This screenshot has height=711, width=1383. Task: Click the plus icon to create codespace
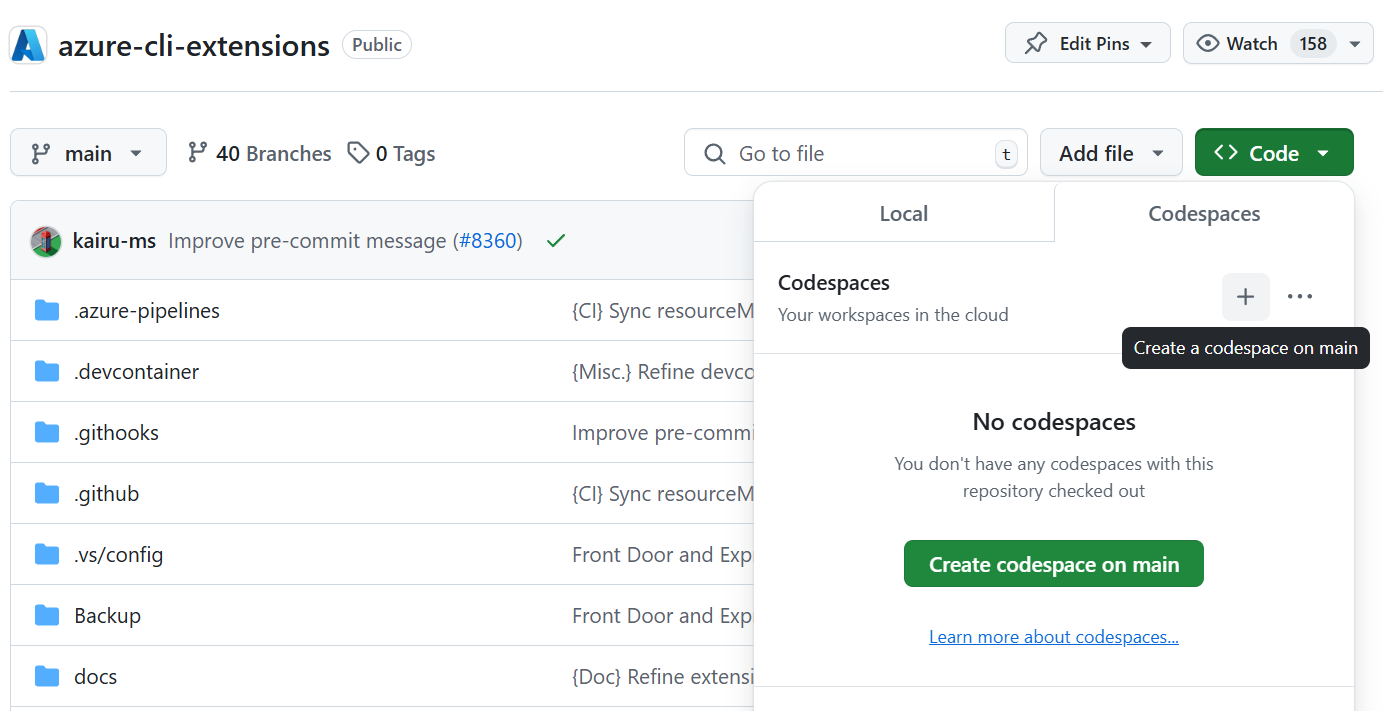click(1245, 297)
